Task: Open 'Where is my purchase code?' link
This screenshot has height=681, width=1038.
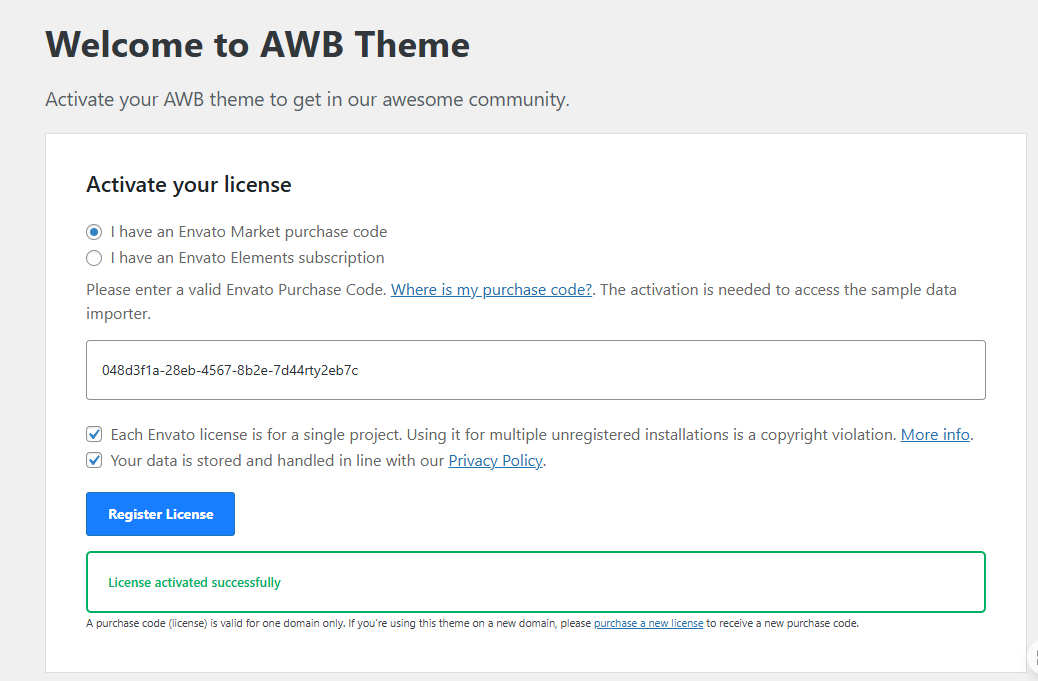Action: [x=491, y=290]
